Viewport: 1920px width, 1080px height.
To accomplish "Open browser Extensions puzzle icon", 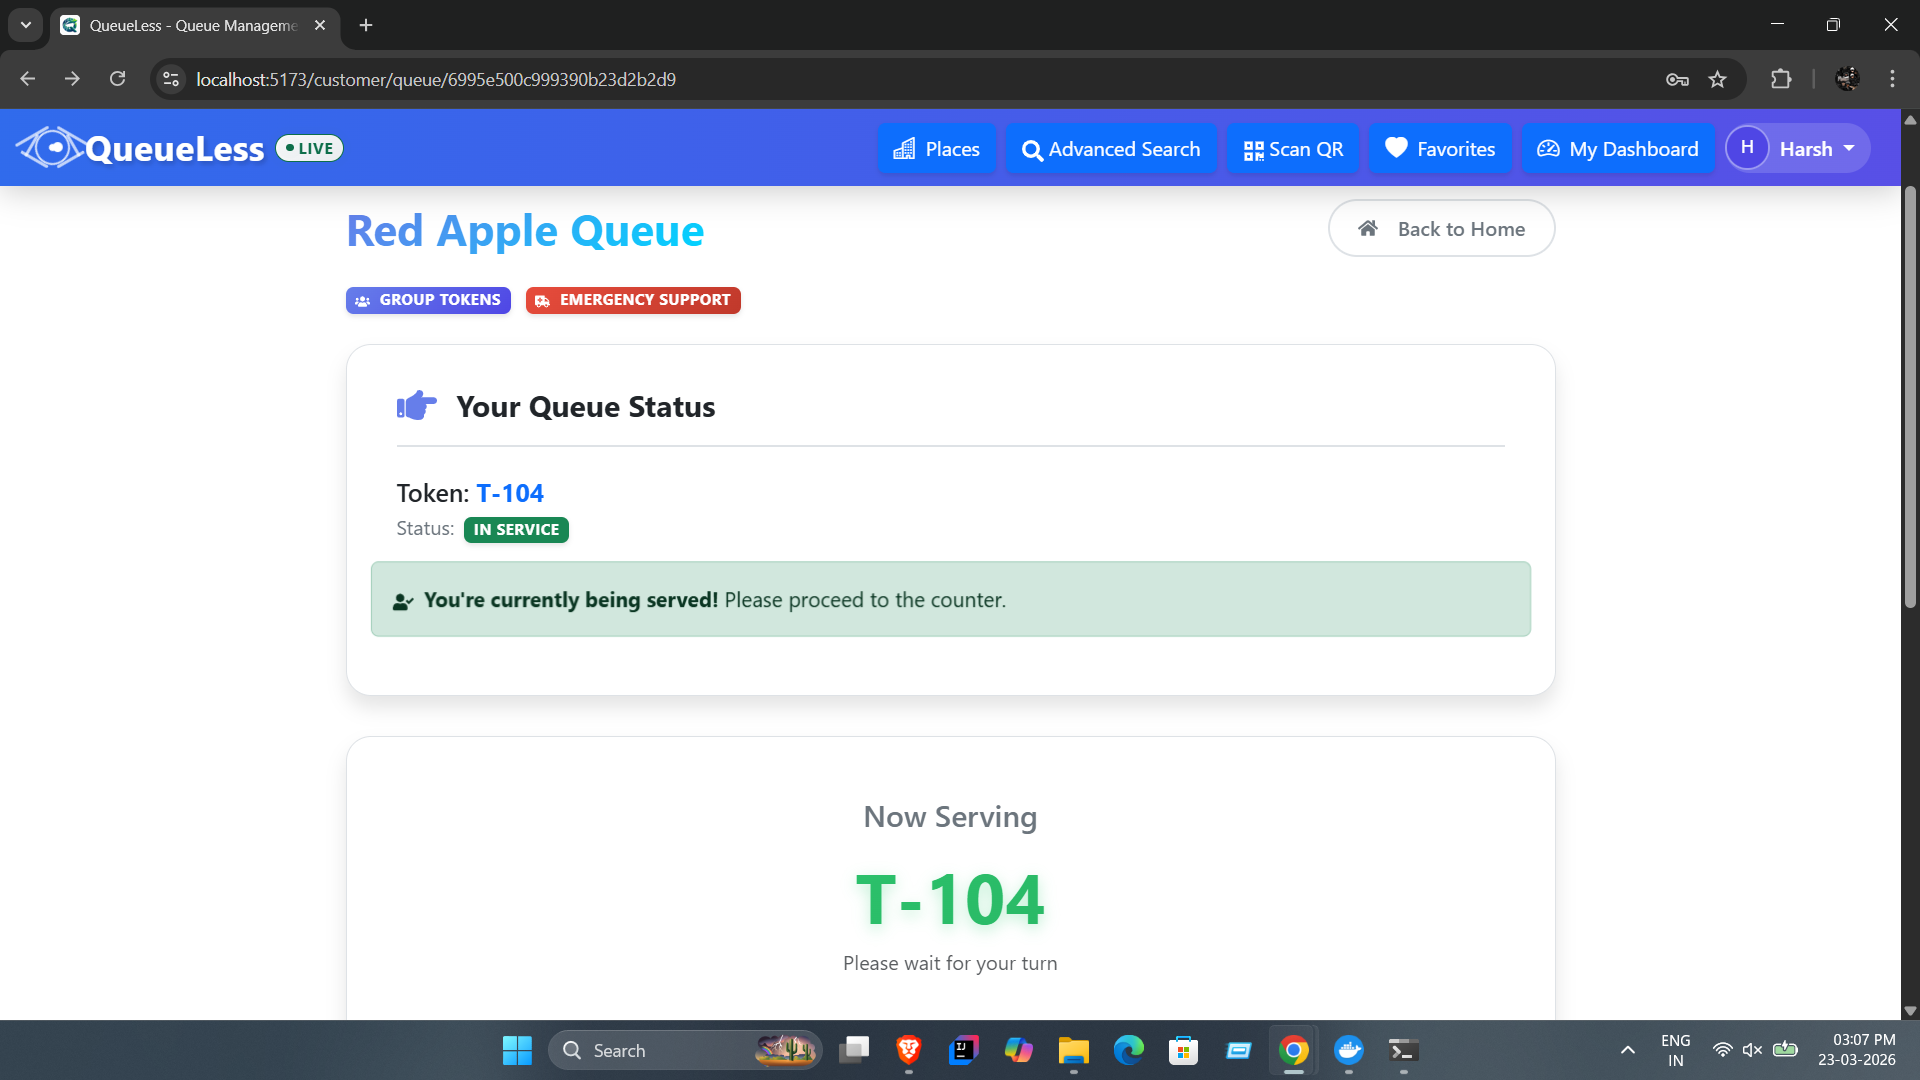I will click(1781, 79).
